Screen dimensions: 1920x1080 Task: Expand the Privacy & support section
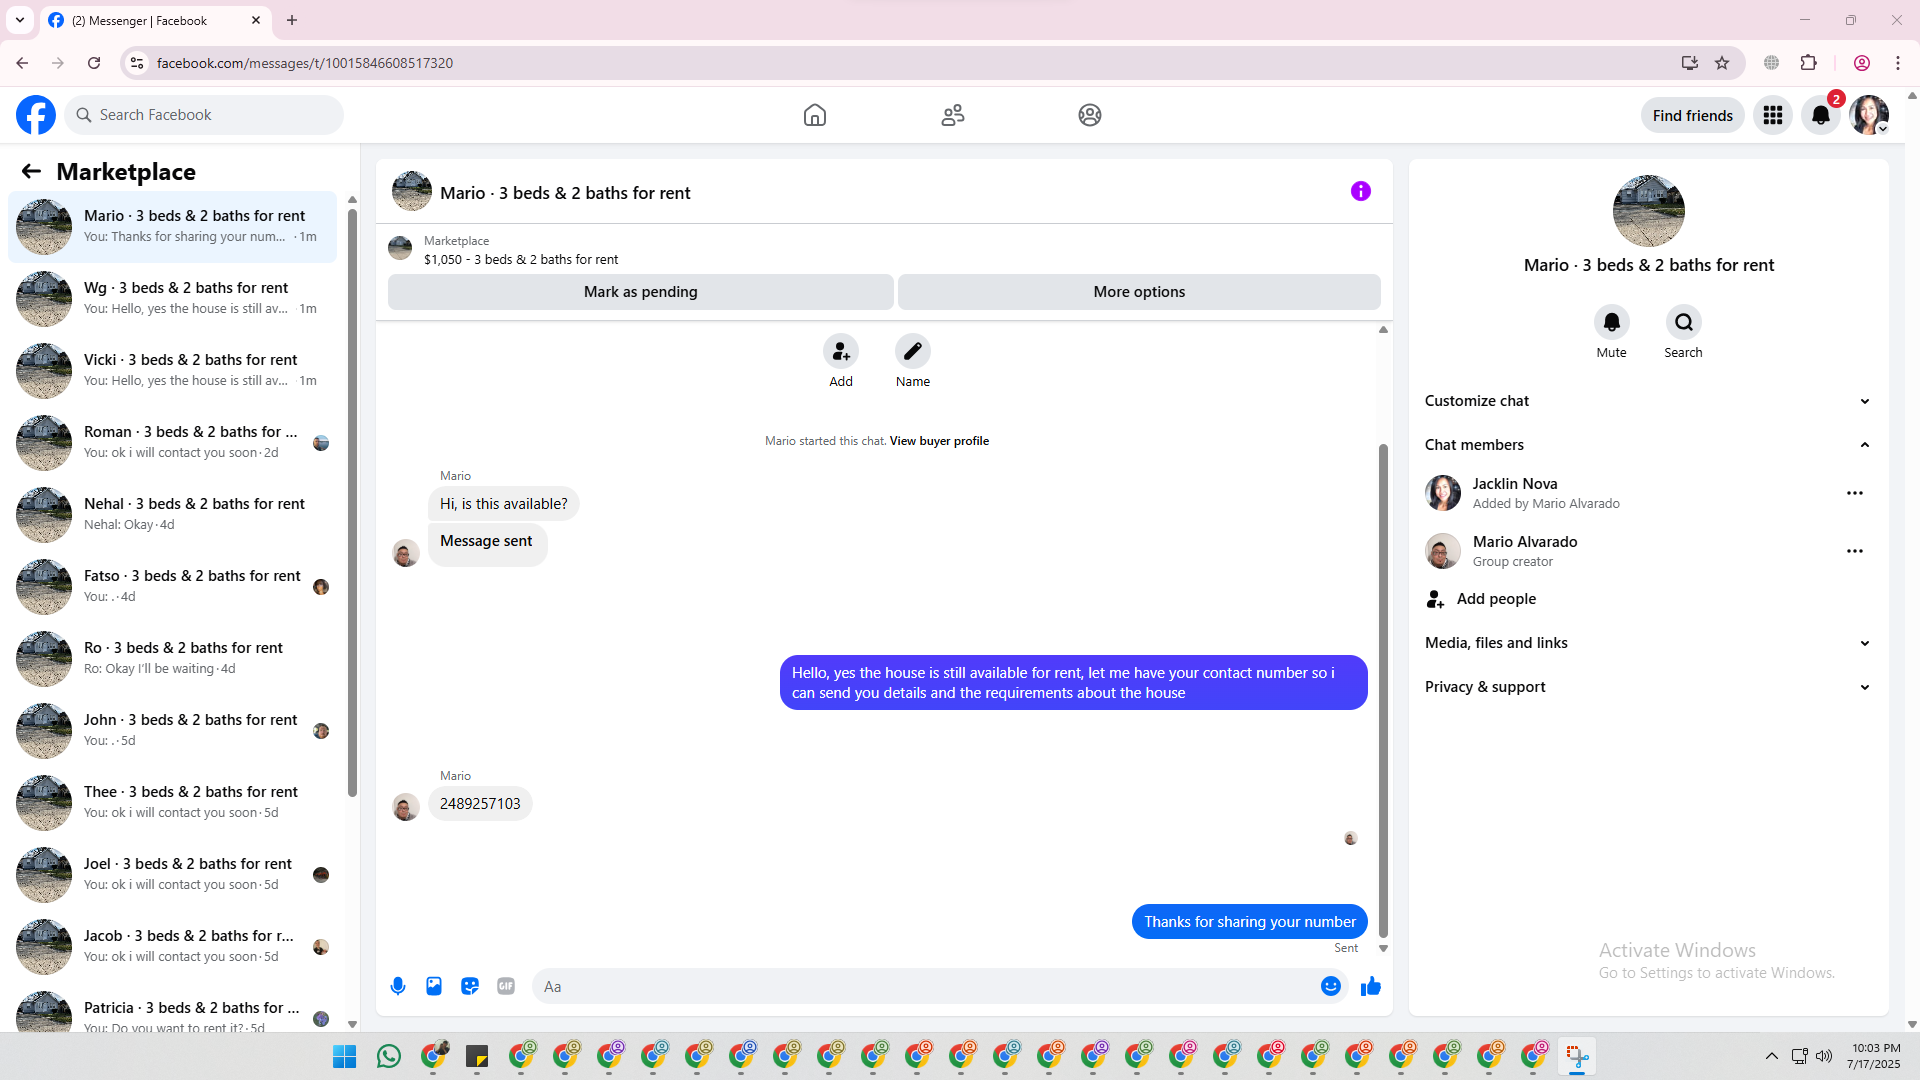pos(1649,687)
